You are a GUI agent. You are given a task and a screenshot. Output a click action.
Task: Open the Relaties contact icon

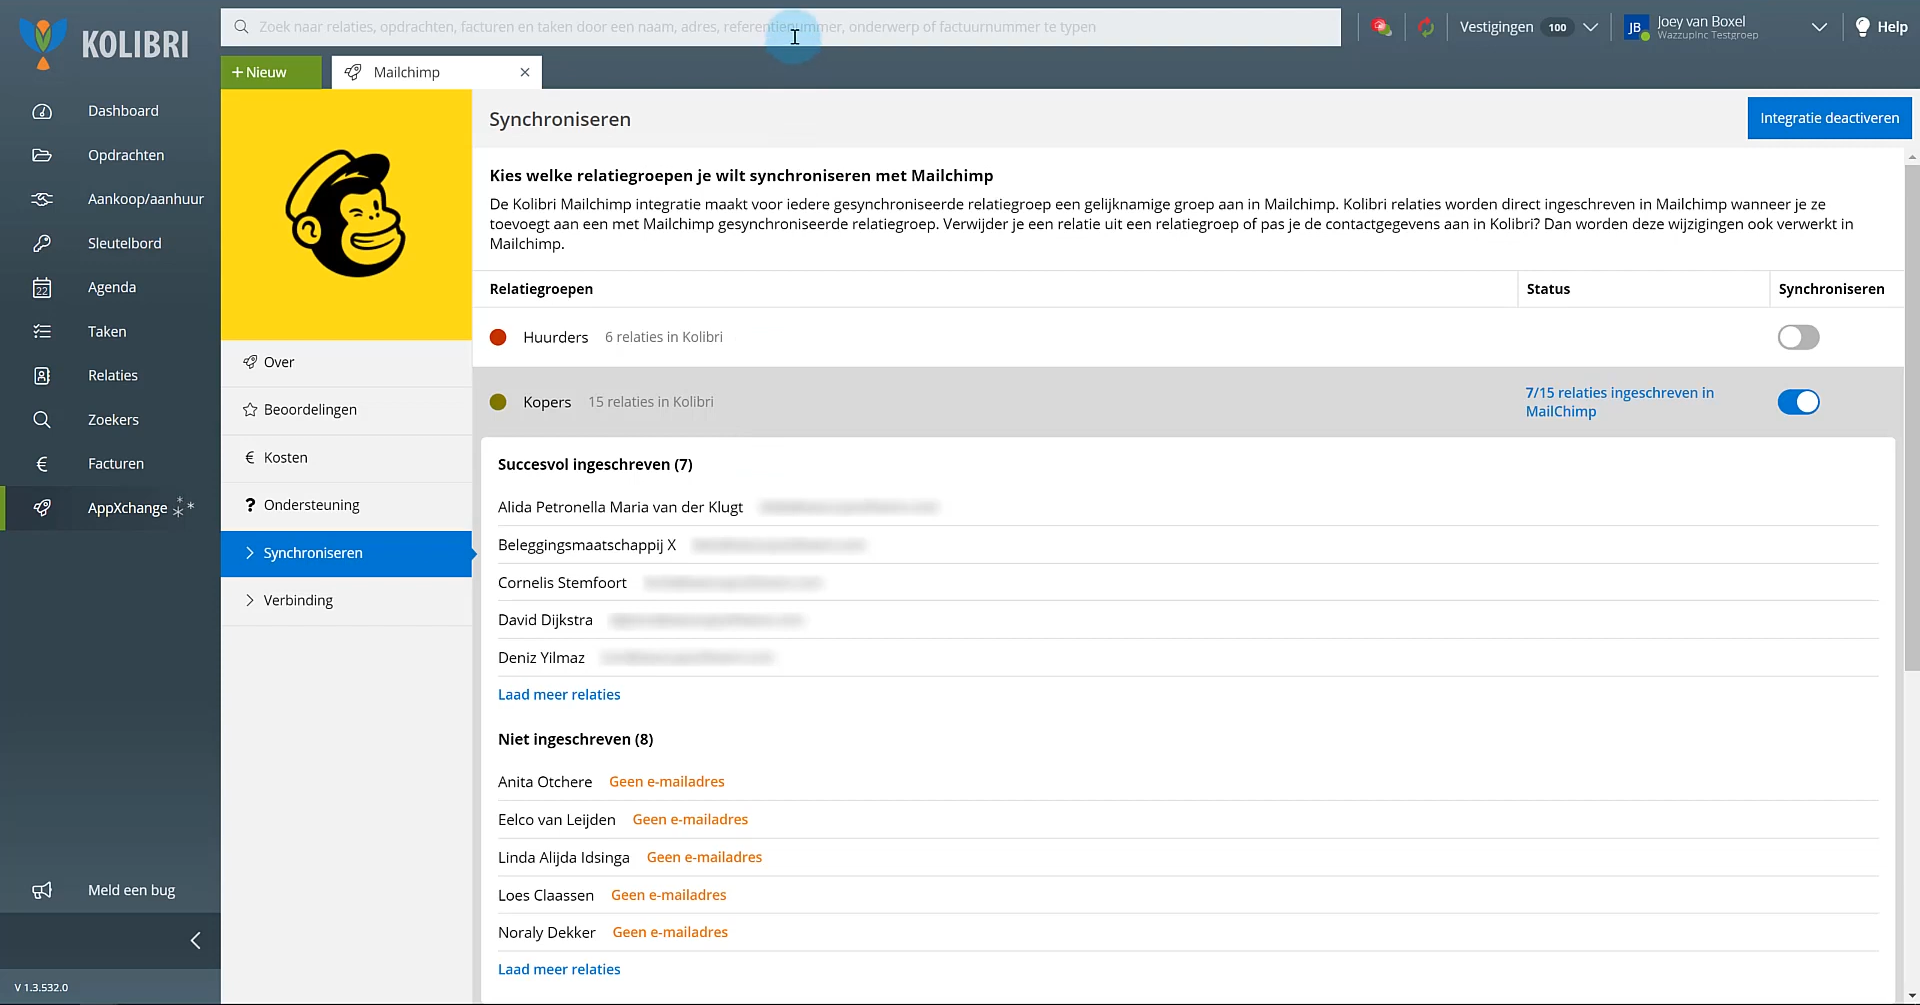coord(42,376)
